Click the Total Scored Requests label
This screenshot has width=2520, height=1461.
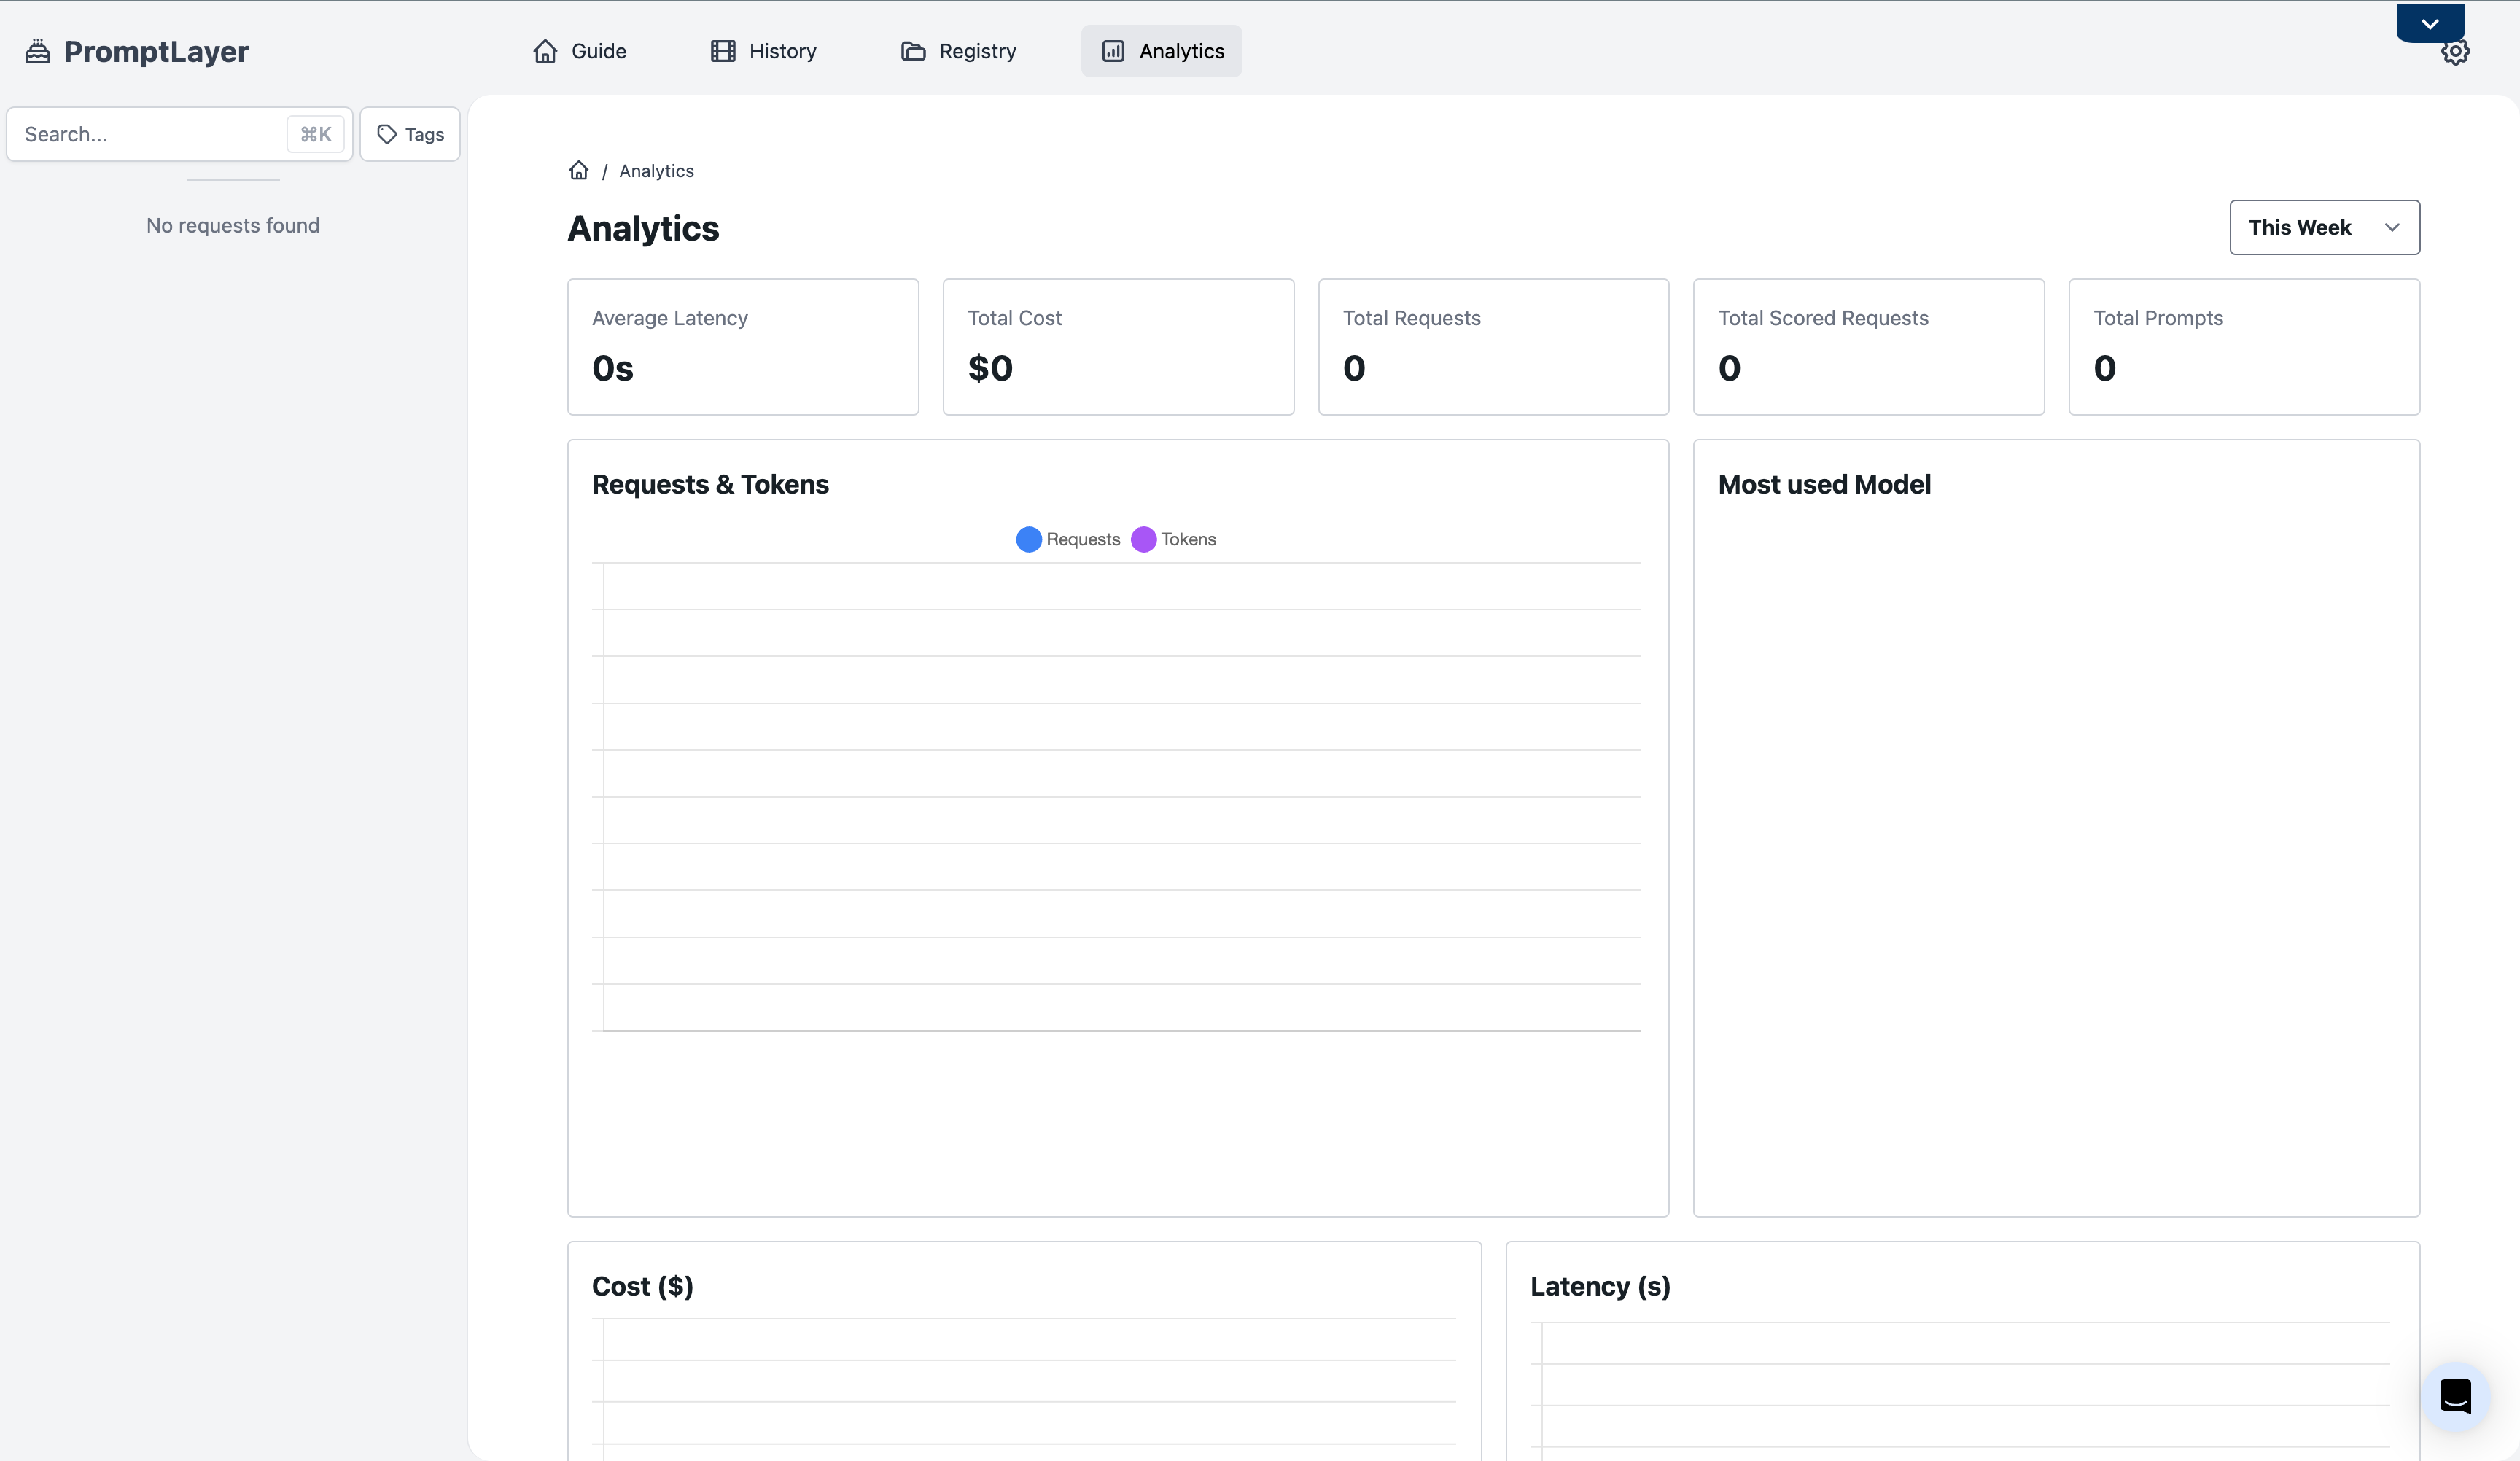[1823, 318]
